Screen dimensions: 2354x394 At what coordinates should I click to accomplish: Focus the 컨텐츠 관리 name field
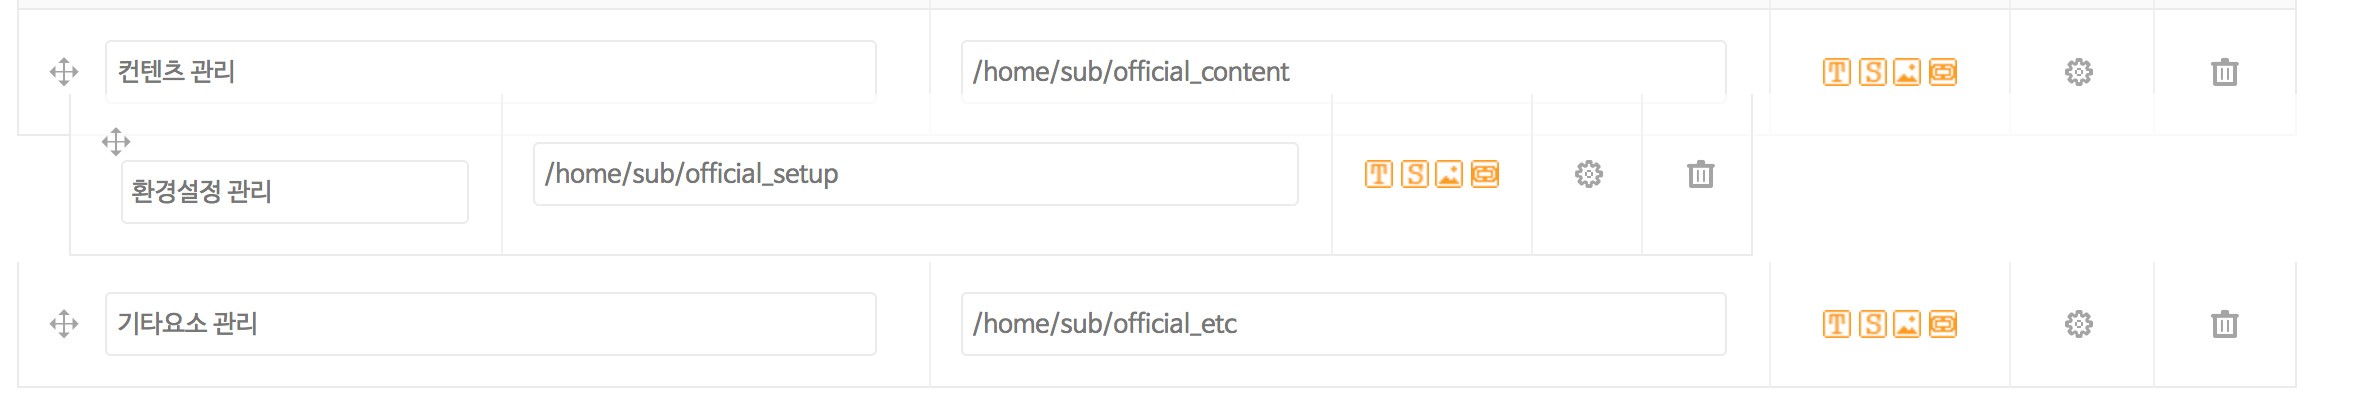(491, 72)
